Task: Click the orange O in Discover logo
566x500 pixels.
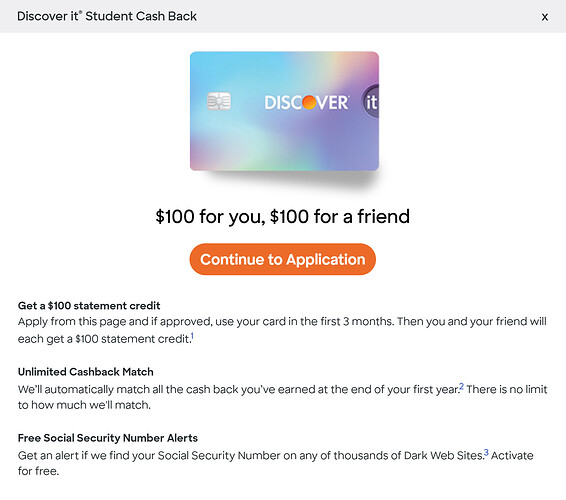Action: 309,102
